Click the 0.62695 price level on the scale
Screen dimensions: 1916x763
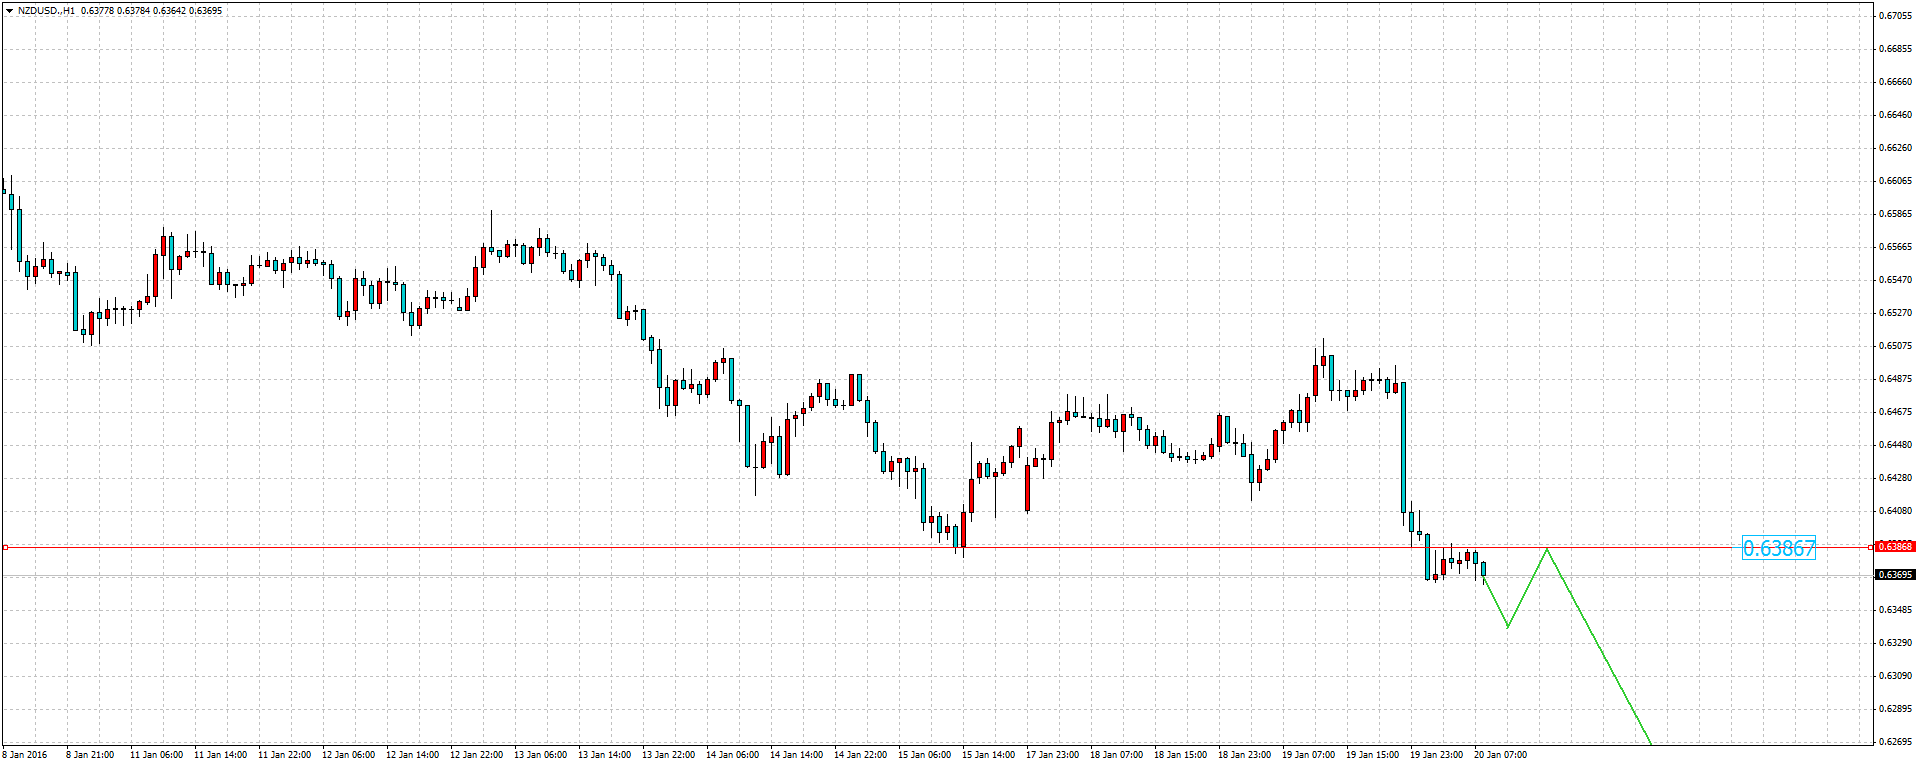pos(1895,742)
